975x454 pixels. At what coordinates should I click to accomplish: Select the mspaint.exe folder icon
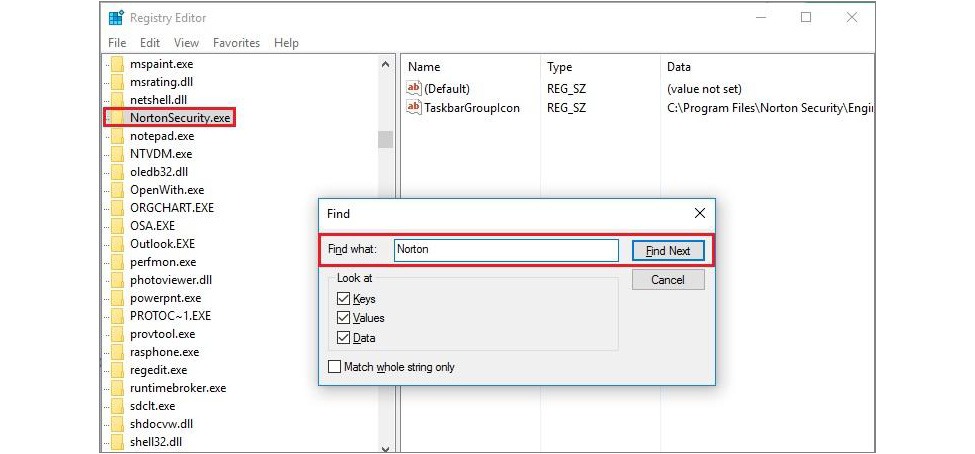click(x=117, y=63)
